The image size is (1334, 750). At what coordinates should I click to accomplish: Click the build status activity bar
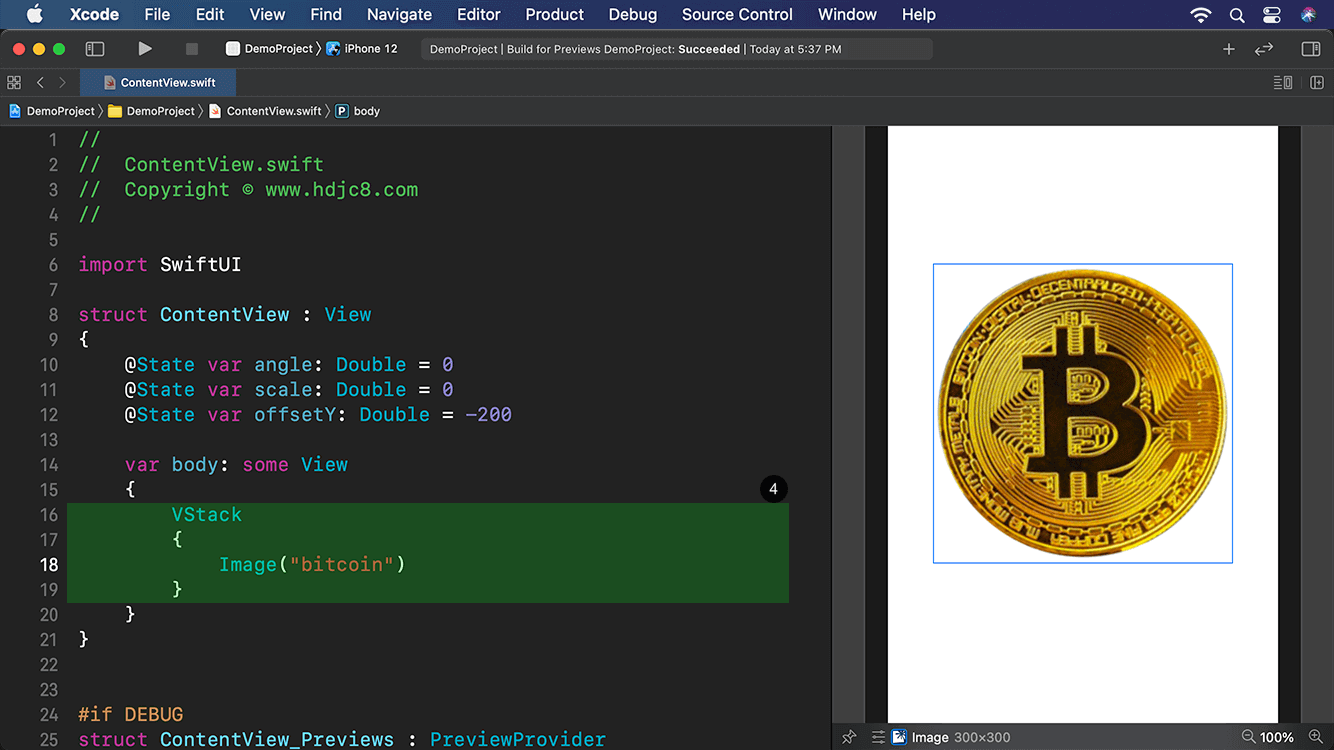pos(676,49)
